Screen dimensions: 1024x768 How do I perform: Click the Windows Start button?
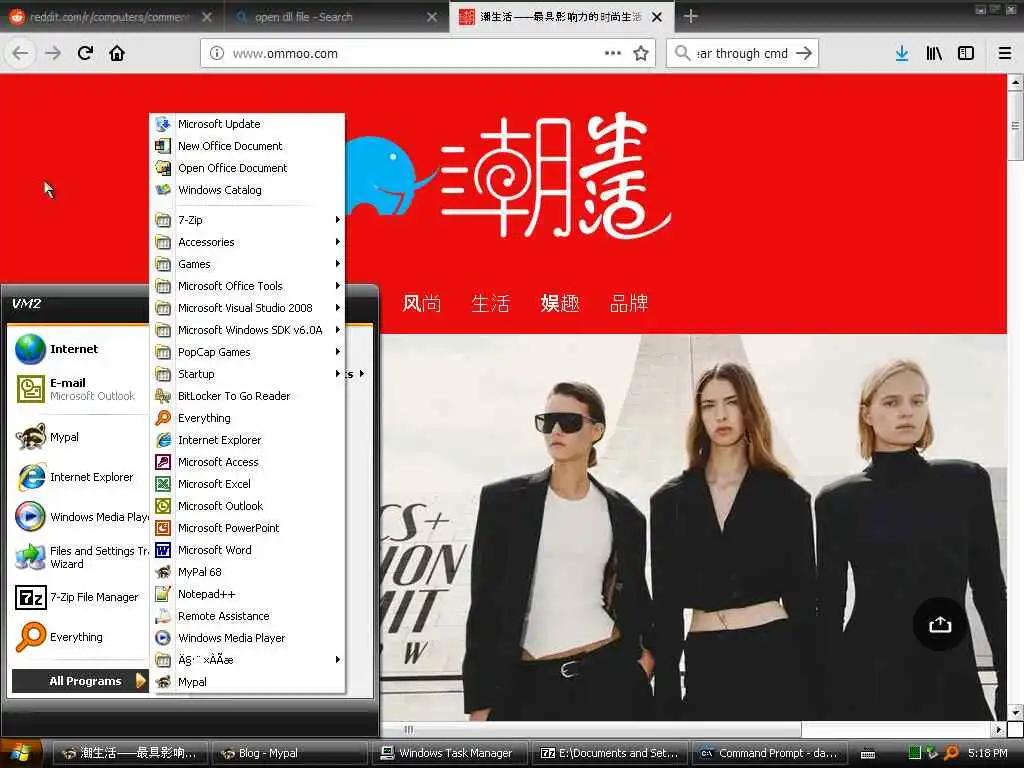coord(21,753)
